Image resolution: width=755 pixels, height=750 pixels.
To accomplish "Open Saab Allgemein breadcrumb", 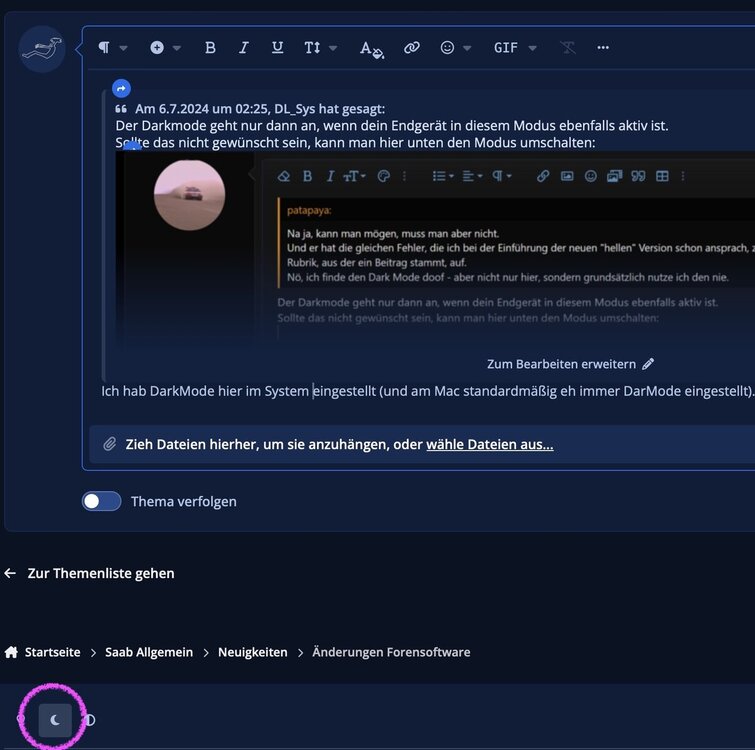I will pyautogui.click(x=149, y=652).
